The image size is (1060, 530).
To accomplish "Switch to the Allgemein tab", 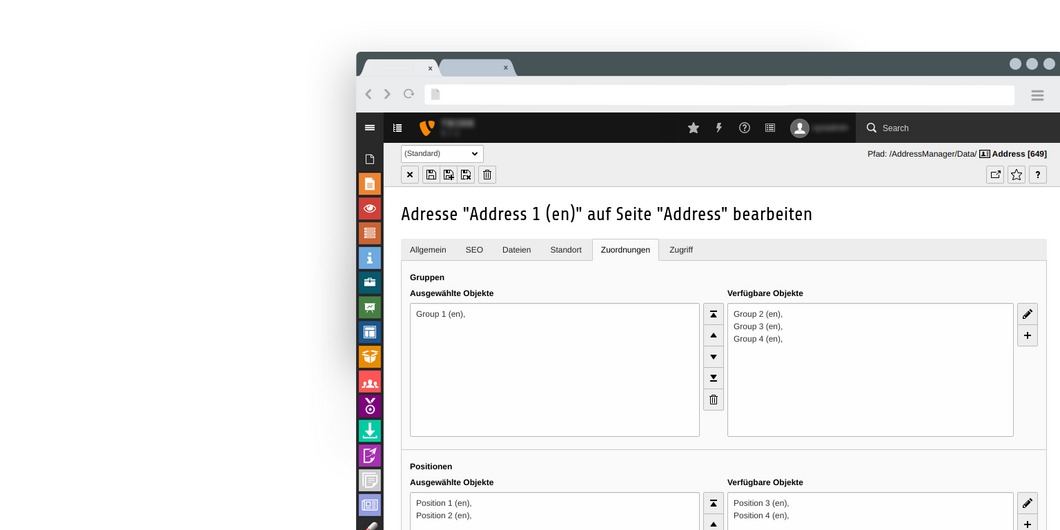I will (x=428, y=249).
